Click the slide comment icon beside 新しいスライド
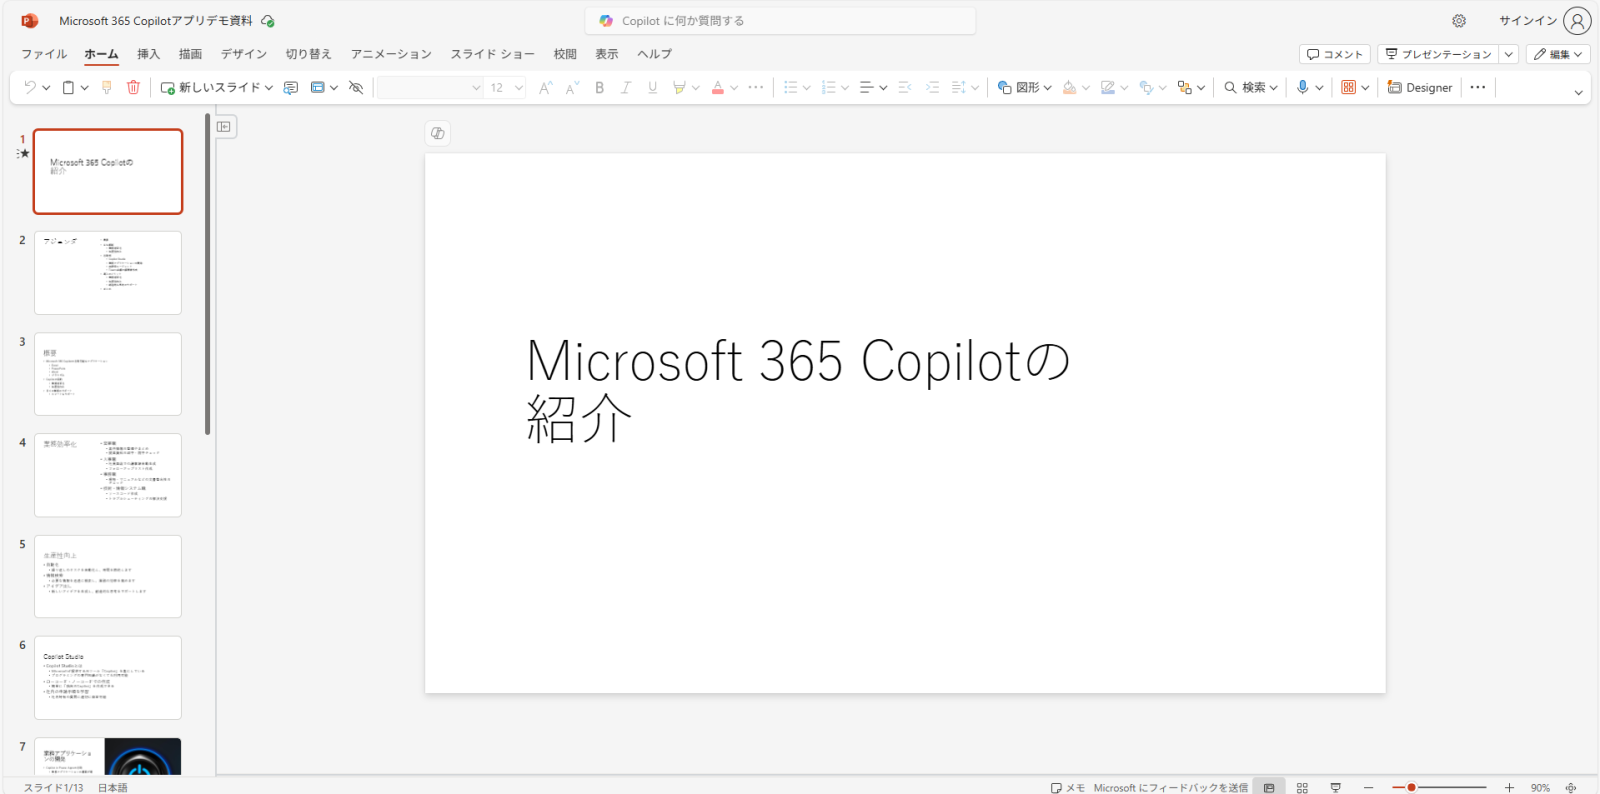1600x794 pixels. click(x=291, y=88)
